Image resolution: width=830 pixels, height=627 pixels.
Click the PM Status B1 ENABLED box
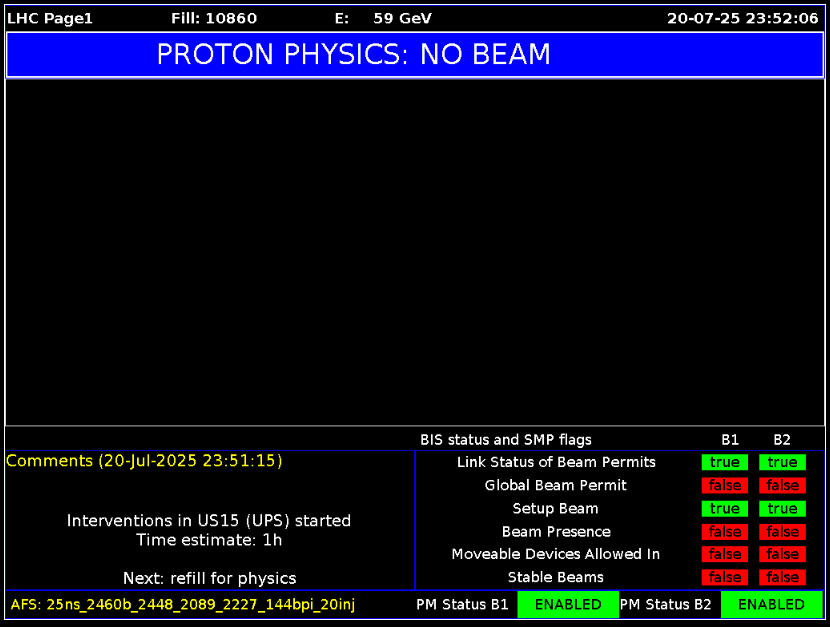point(567,605)
